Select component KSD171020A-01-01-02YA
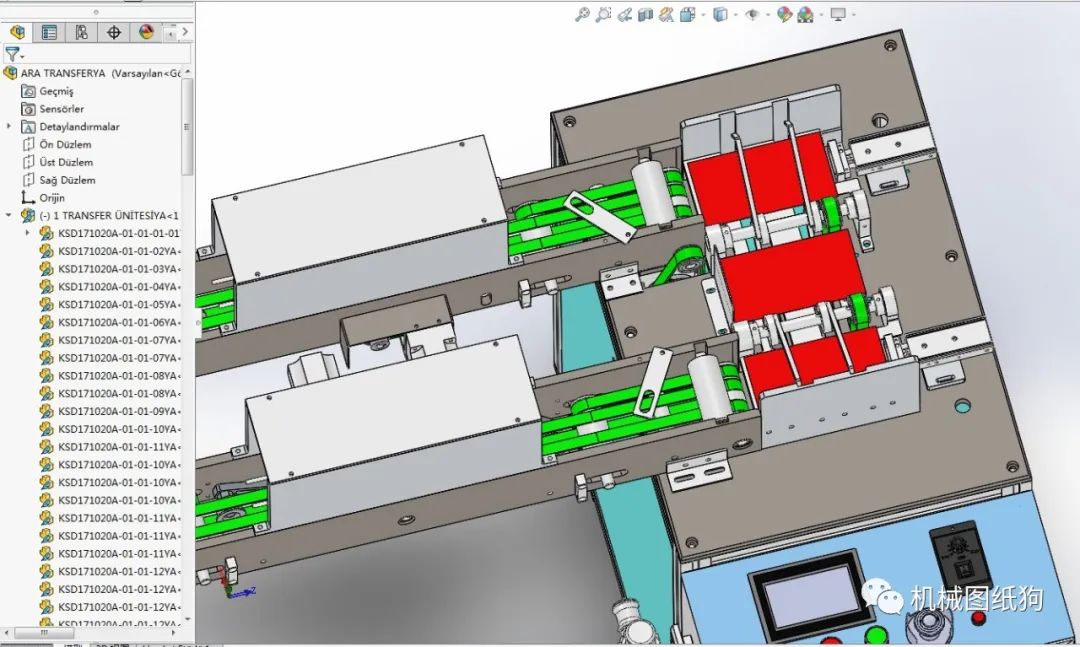The width and height of the screenshot is (1080, 647). pyautogui.click(x=110, y=251)
